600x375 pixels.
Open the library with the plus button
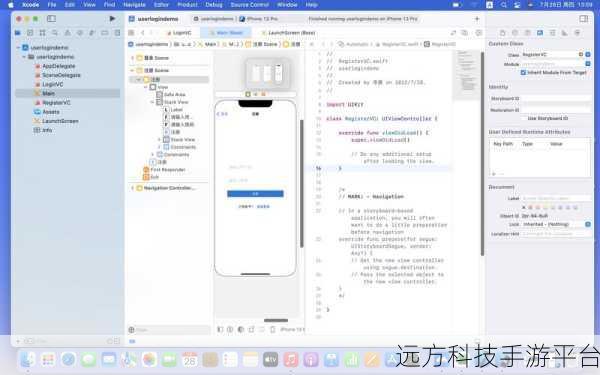pos(477,19)
